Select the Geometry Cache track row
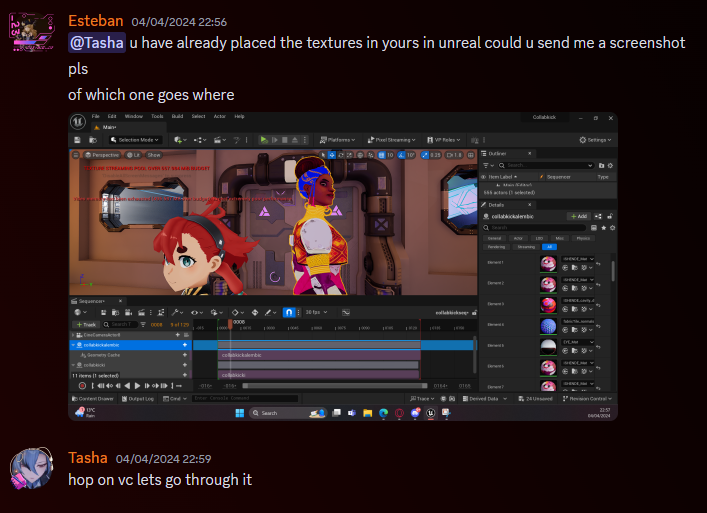 (x=131, y=355)
